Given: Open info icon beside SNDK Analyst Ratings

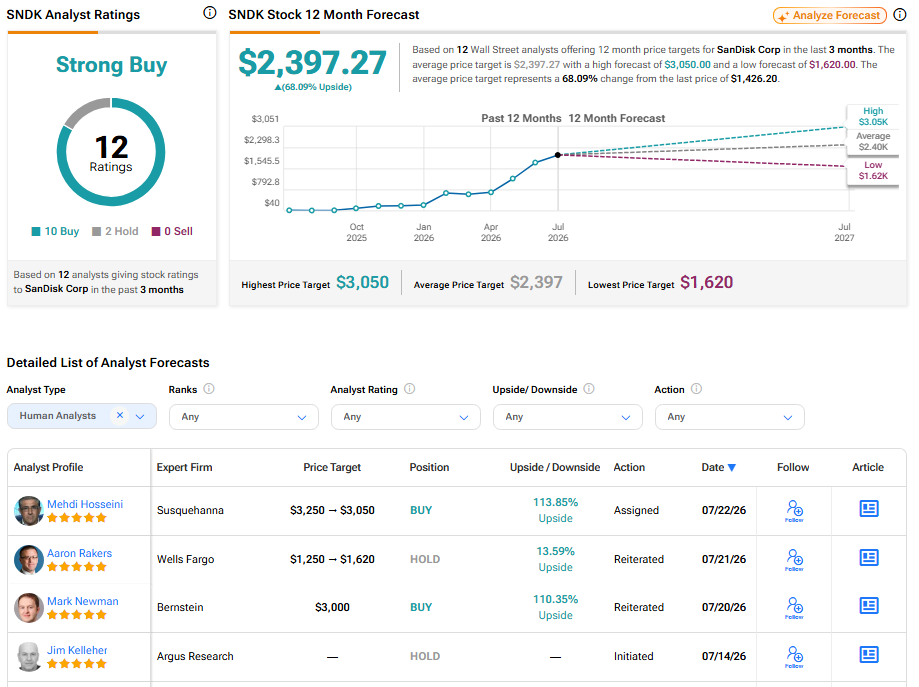Looking at the screenshot, I should click(x=210, y=13).
